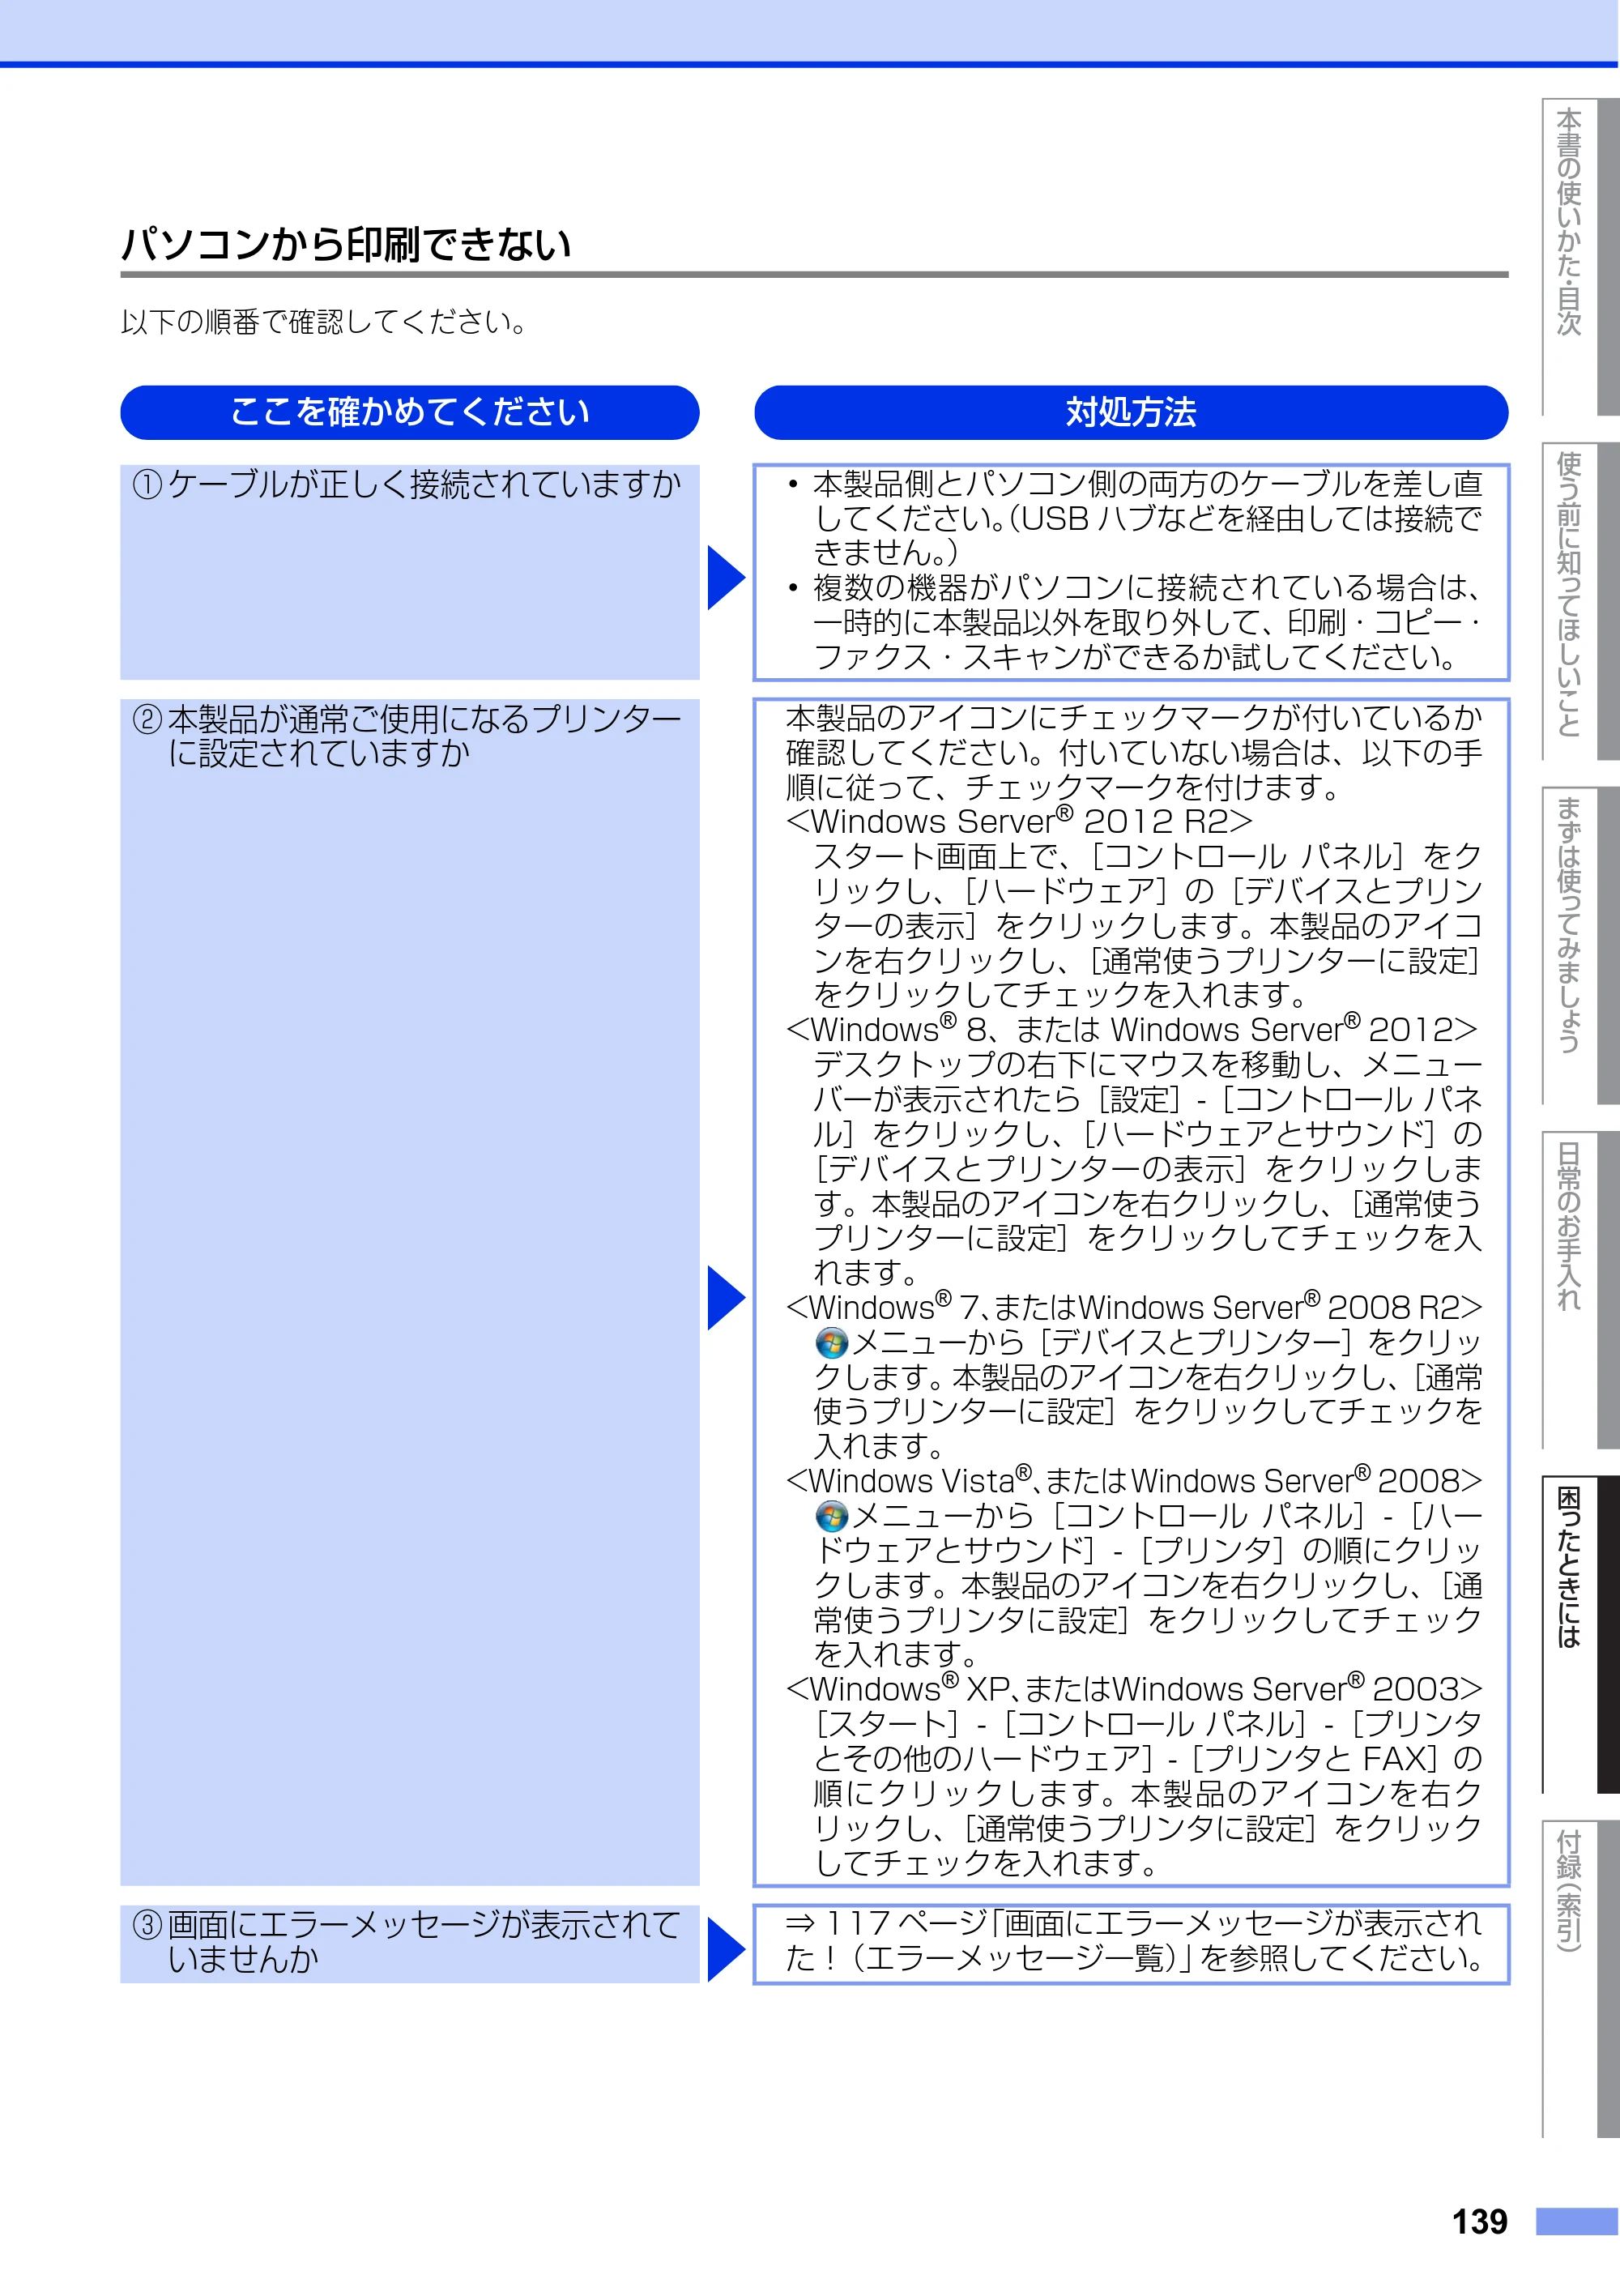Click the <Windows Server 2012 R2> section label
Image resolution: width=1620 pixels, height=2296 pixels.
tap(1019, 821)
